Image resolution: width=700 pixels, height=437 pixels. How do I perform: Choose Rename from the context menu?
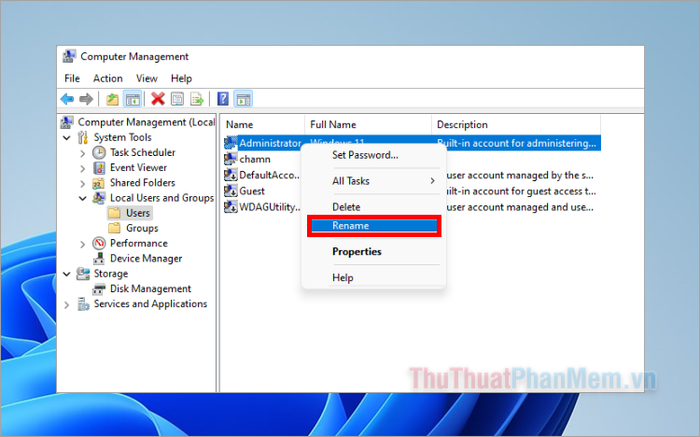[350, 226]
